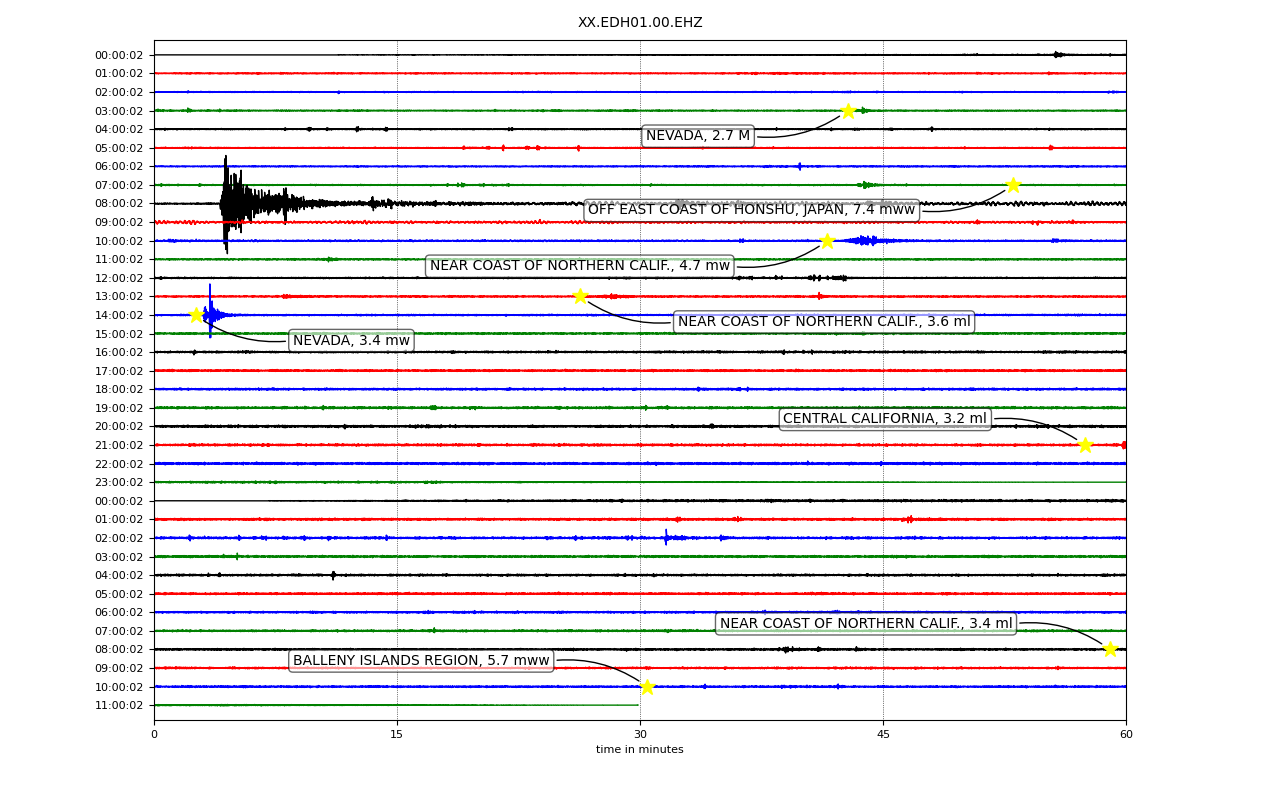Click the CENTRAL CALIFORNIA, 3.2 ml label
Image resolution: width=1280 pixels, height=800 pixels.
[x=885, y=419]
